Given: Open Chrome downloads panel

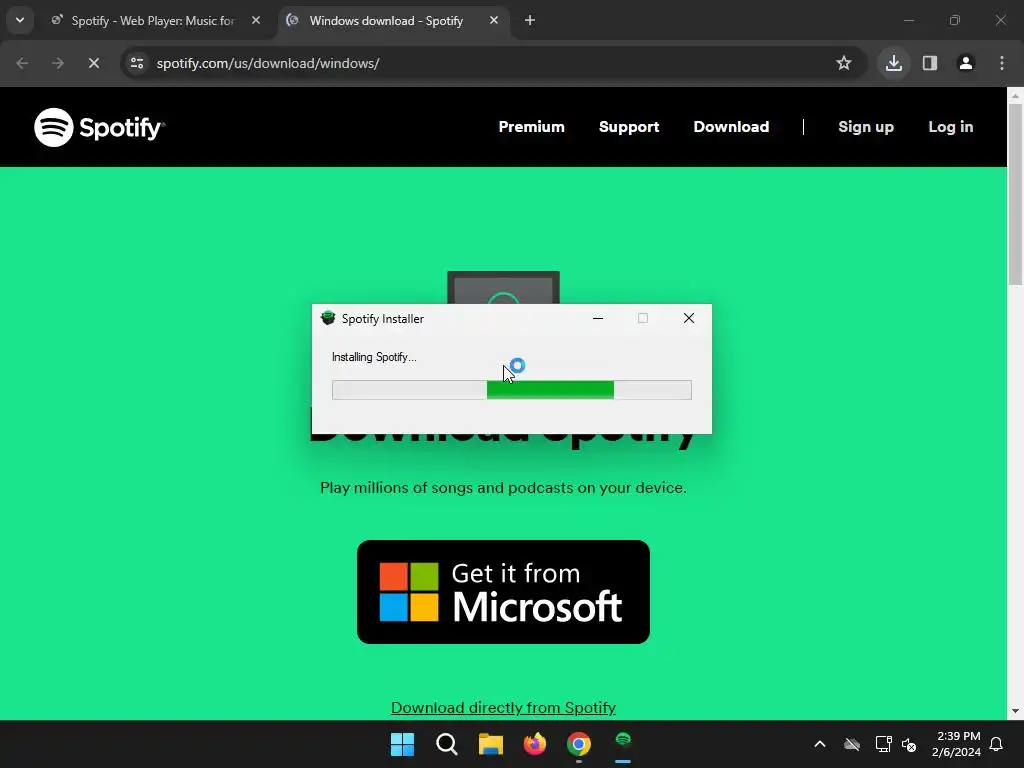Looking at the screenshot, I should (894, 63).
